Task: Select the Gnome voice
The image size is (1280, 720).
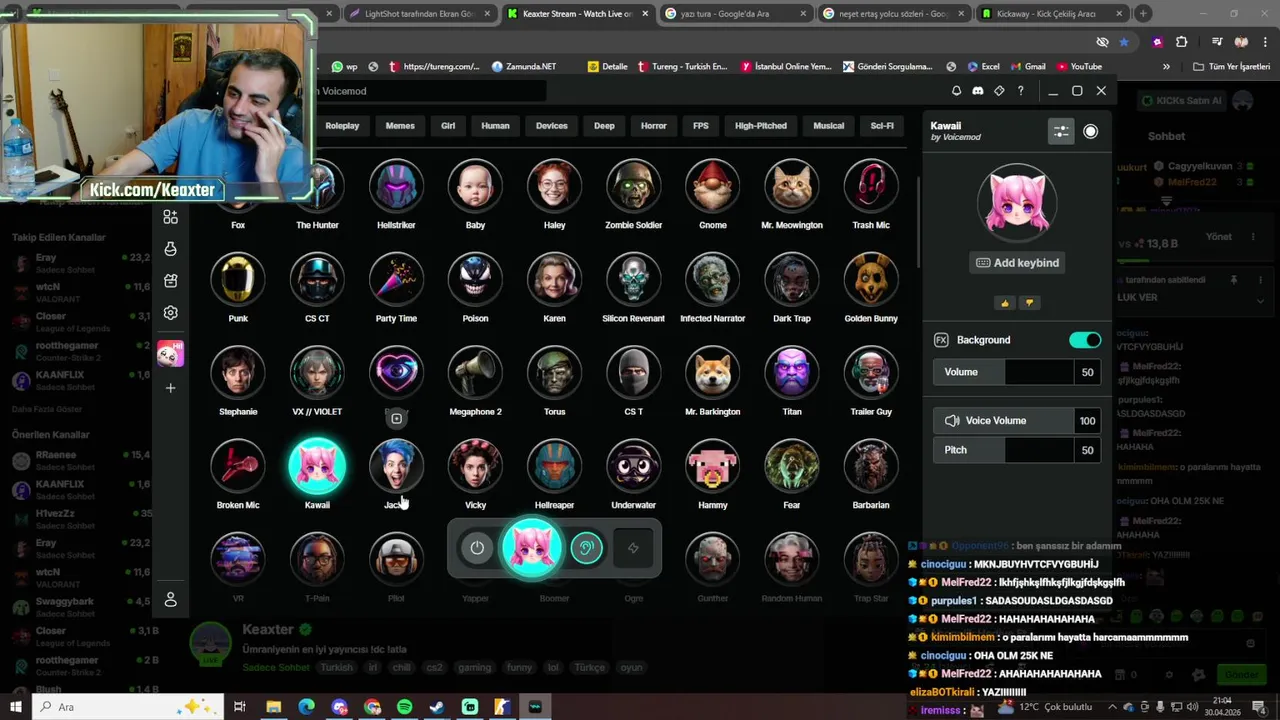Action: pos(712,187)
